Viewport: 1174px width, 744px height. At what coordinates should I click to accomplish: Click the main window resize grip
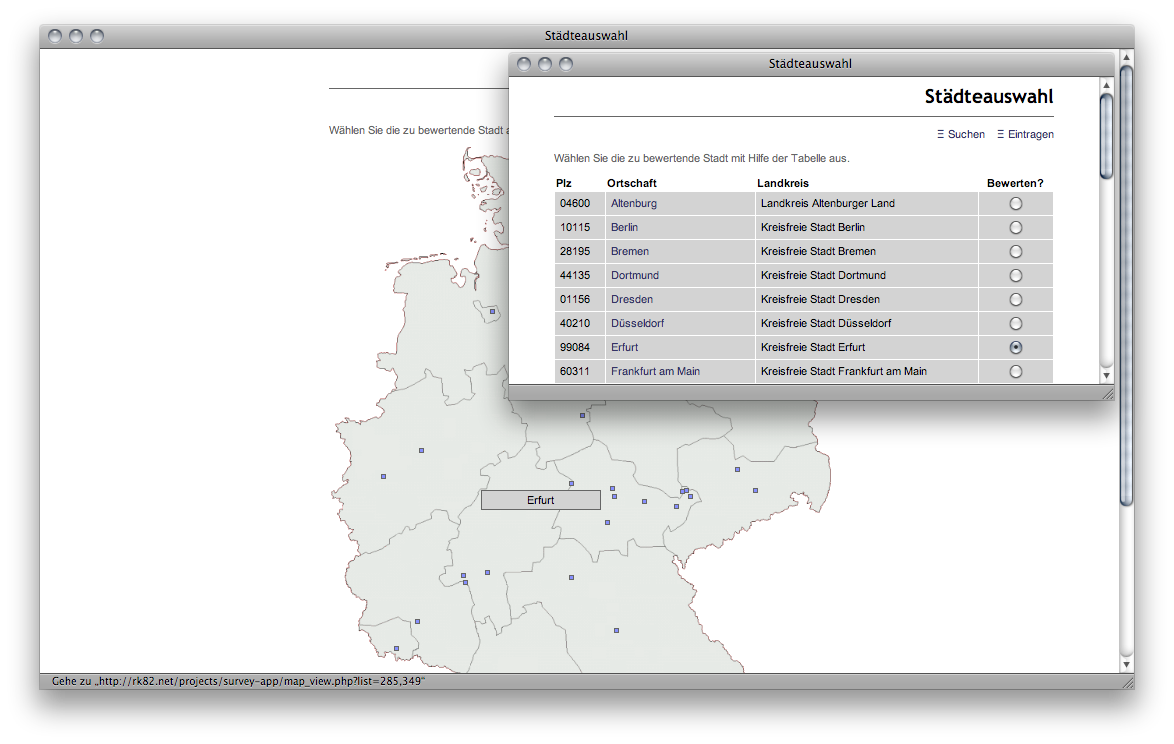click(x=1127, y=682)
